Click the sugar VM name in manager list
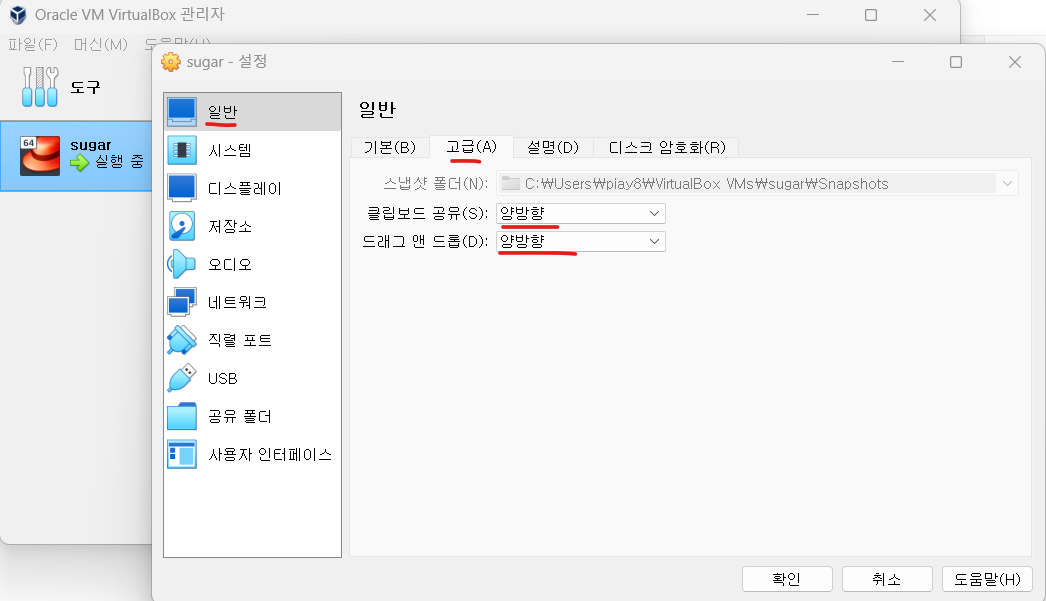This screenshot has height=601, width=1046. (91, 145)
